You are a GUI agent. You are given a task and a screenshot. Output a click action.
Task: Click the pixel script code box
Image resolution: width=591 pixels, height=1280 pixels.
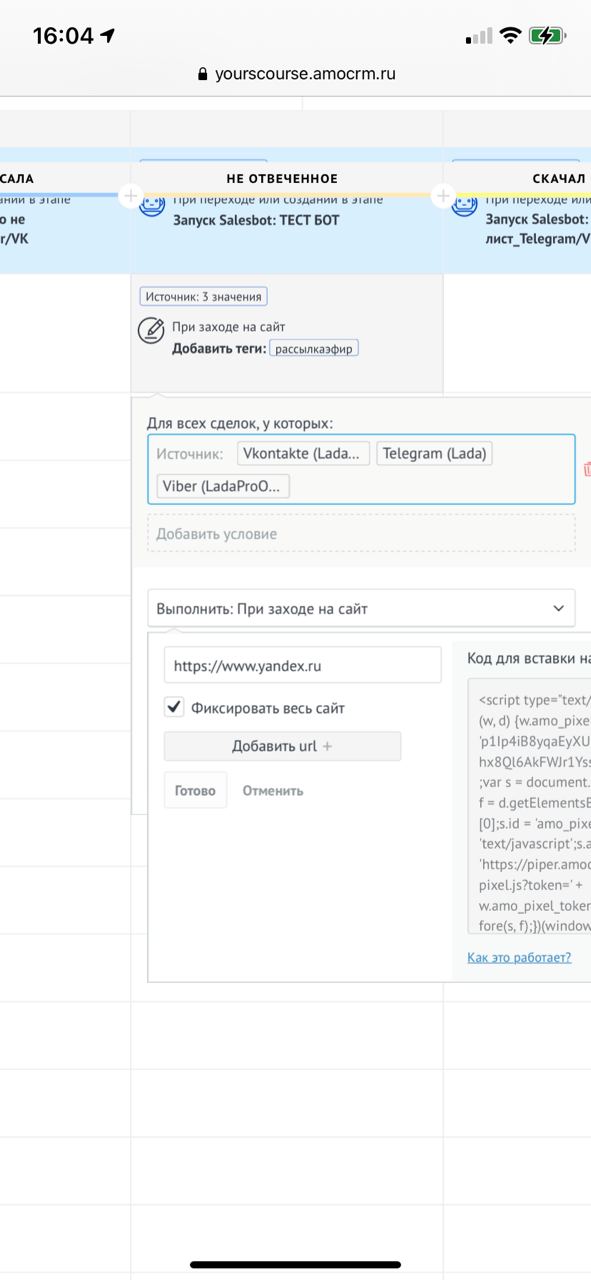point(529,806)
